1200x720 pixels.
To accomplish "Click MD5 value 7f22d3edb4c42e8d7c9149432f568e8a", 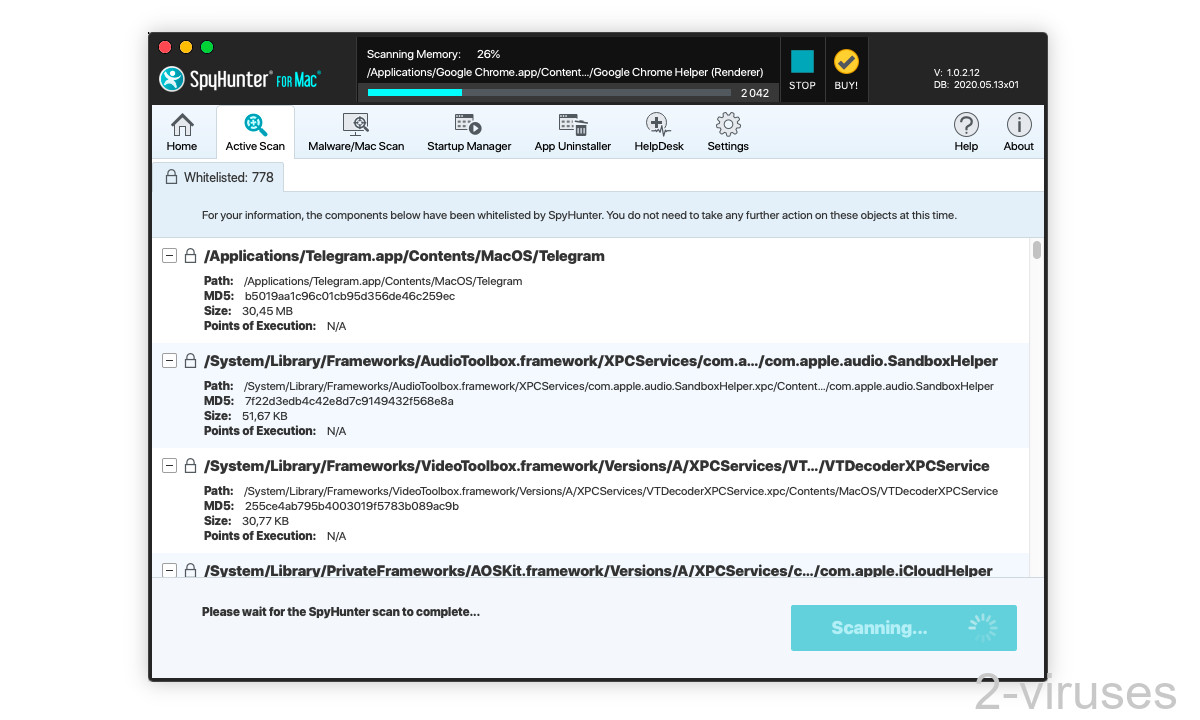I will [349, 401].
